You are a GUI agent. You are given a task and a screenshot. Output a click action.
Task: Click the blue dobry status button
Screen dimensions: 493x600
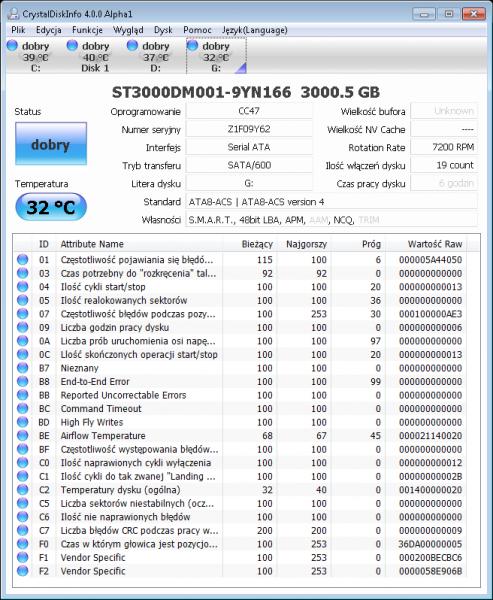(51, 143)
